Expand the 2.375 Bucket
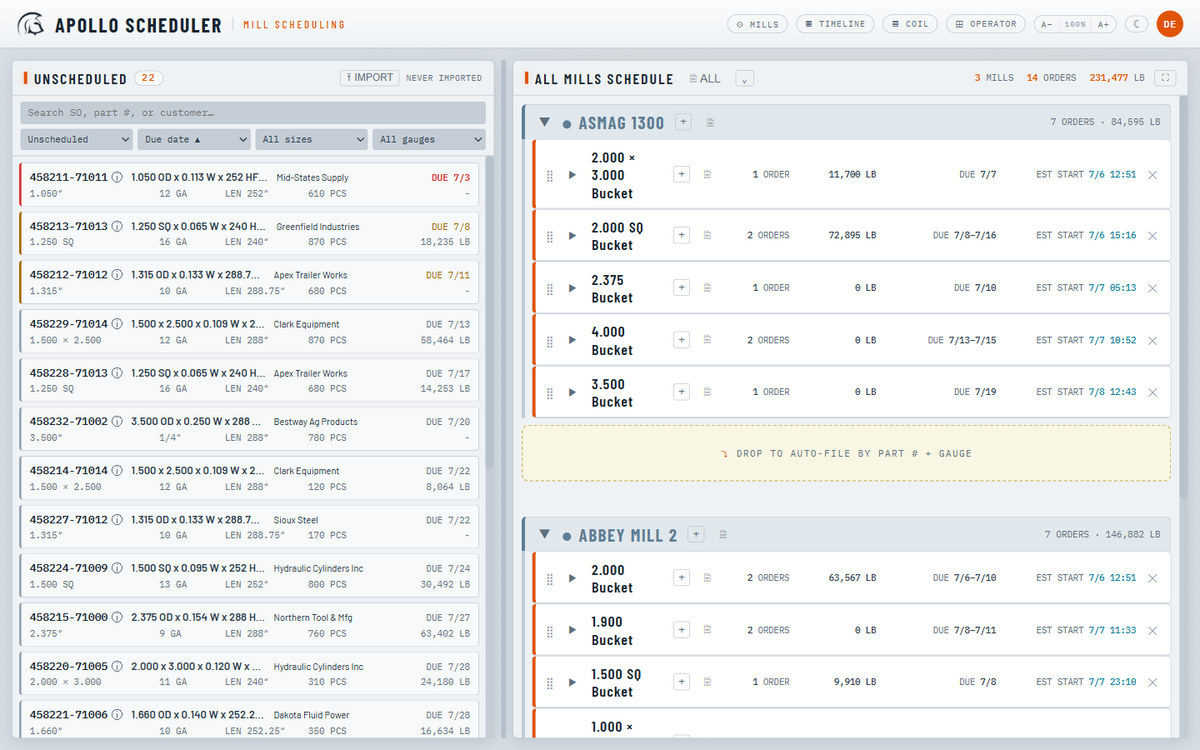The image size is (1200, 750). [x=572, y=288]
